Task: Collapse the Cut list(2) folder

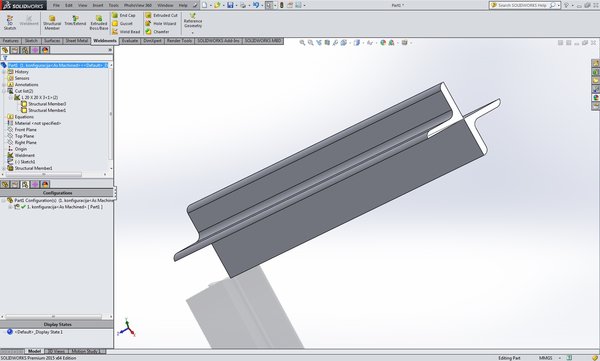Action: [x=4, y=91]
